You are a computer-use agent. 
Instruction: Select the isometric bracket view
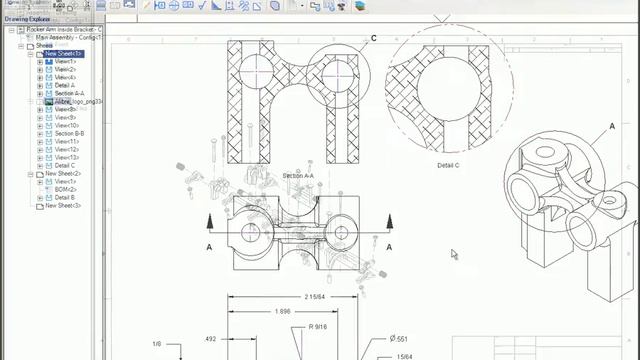click(x=571, y=216)
